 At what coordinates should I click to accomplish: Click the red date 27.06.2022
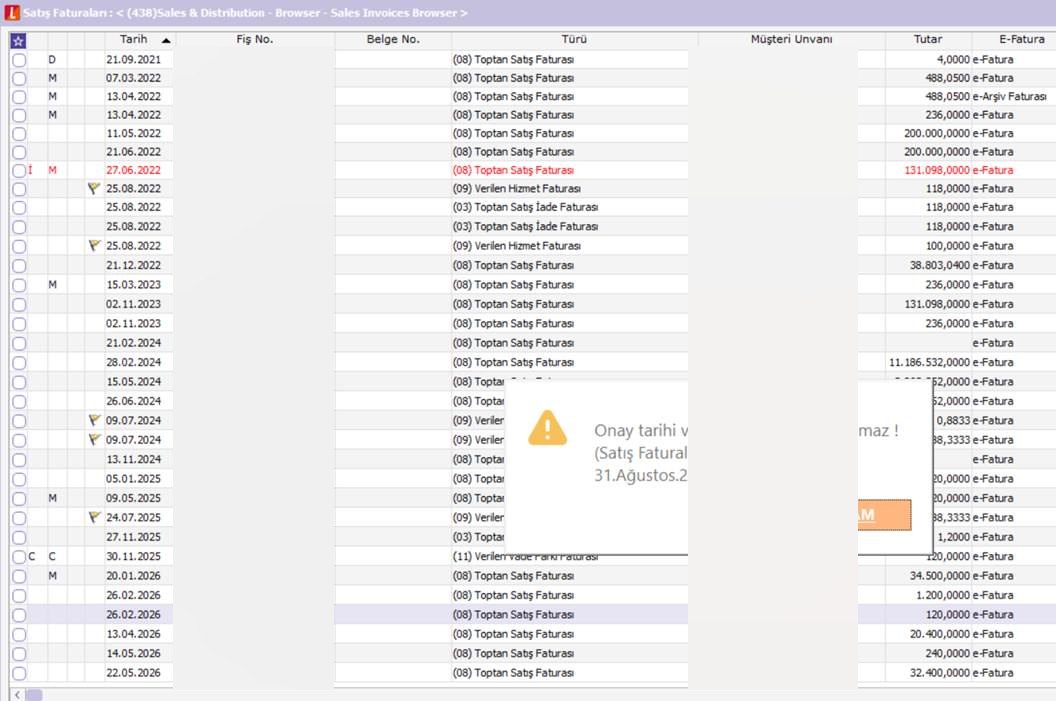click(133, 170)
